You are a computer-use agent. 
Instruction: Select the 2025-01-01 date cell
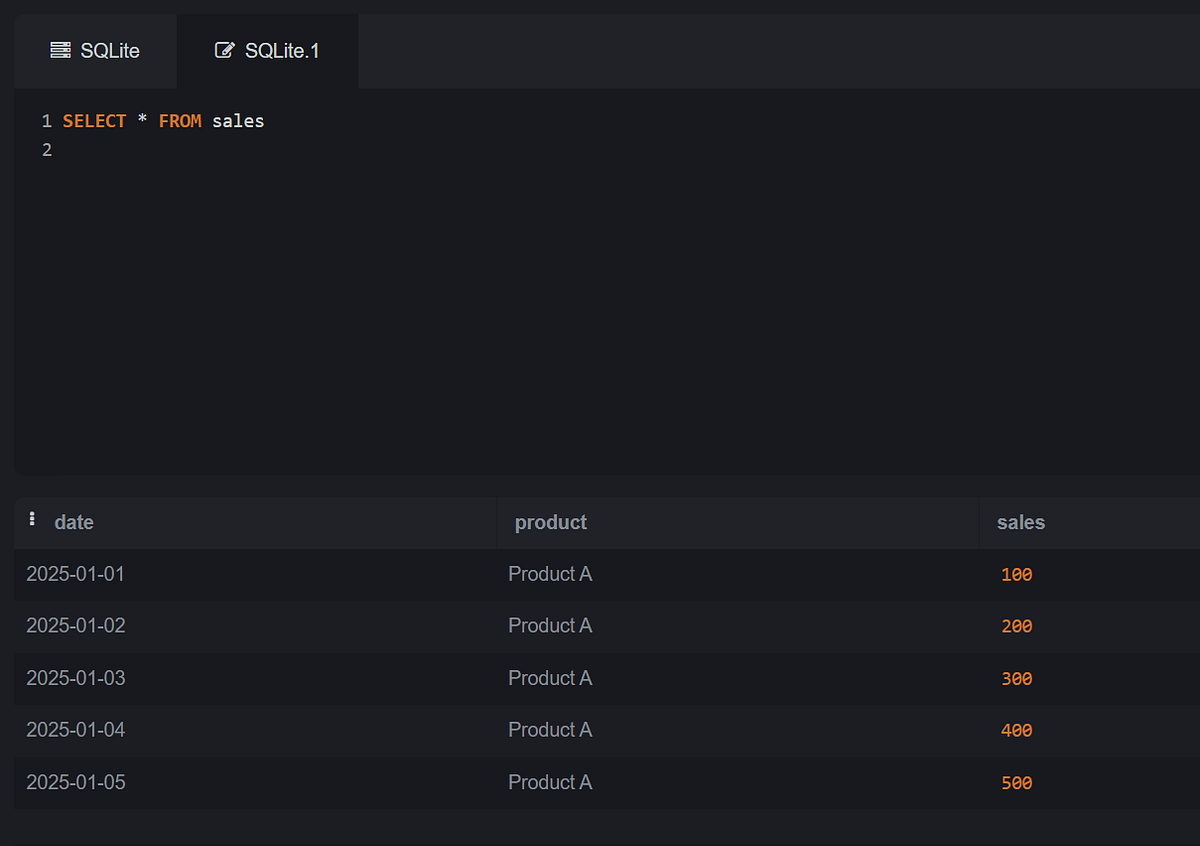[76, 574]
